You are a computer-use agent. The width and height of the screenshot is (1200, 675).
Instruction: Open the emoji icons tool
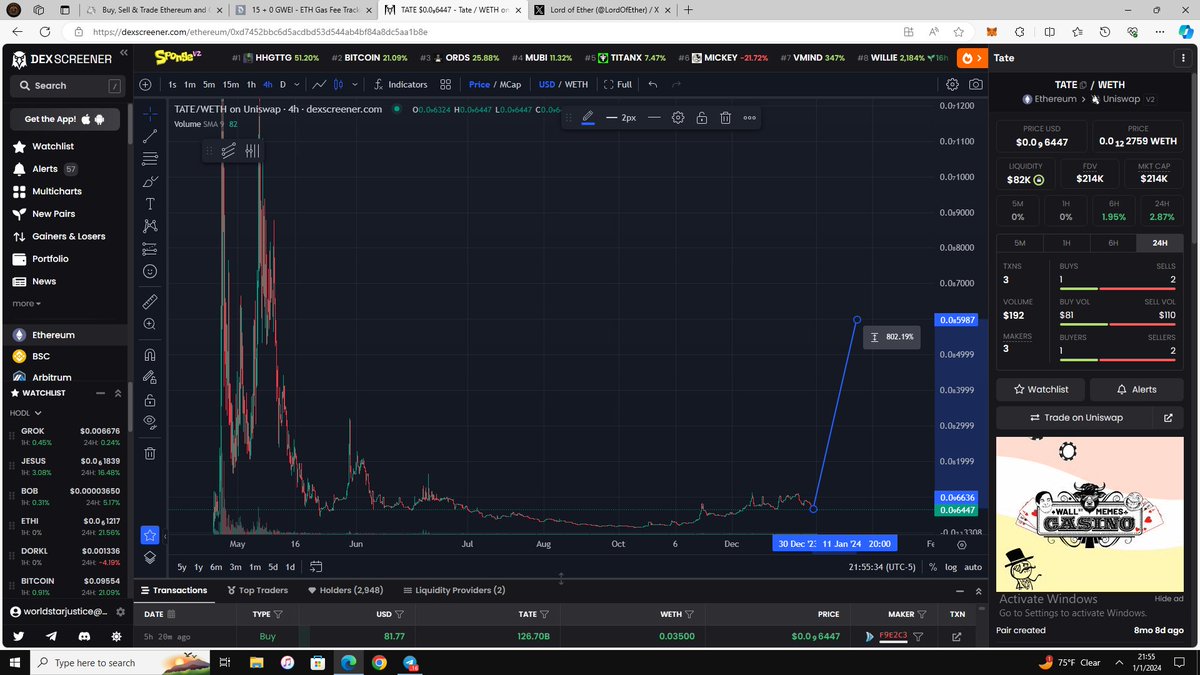150,271
